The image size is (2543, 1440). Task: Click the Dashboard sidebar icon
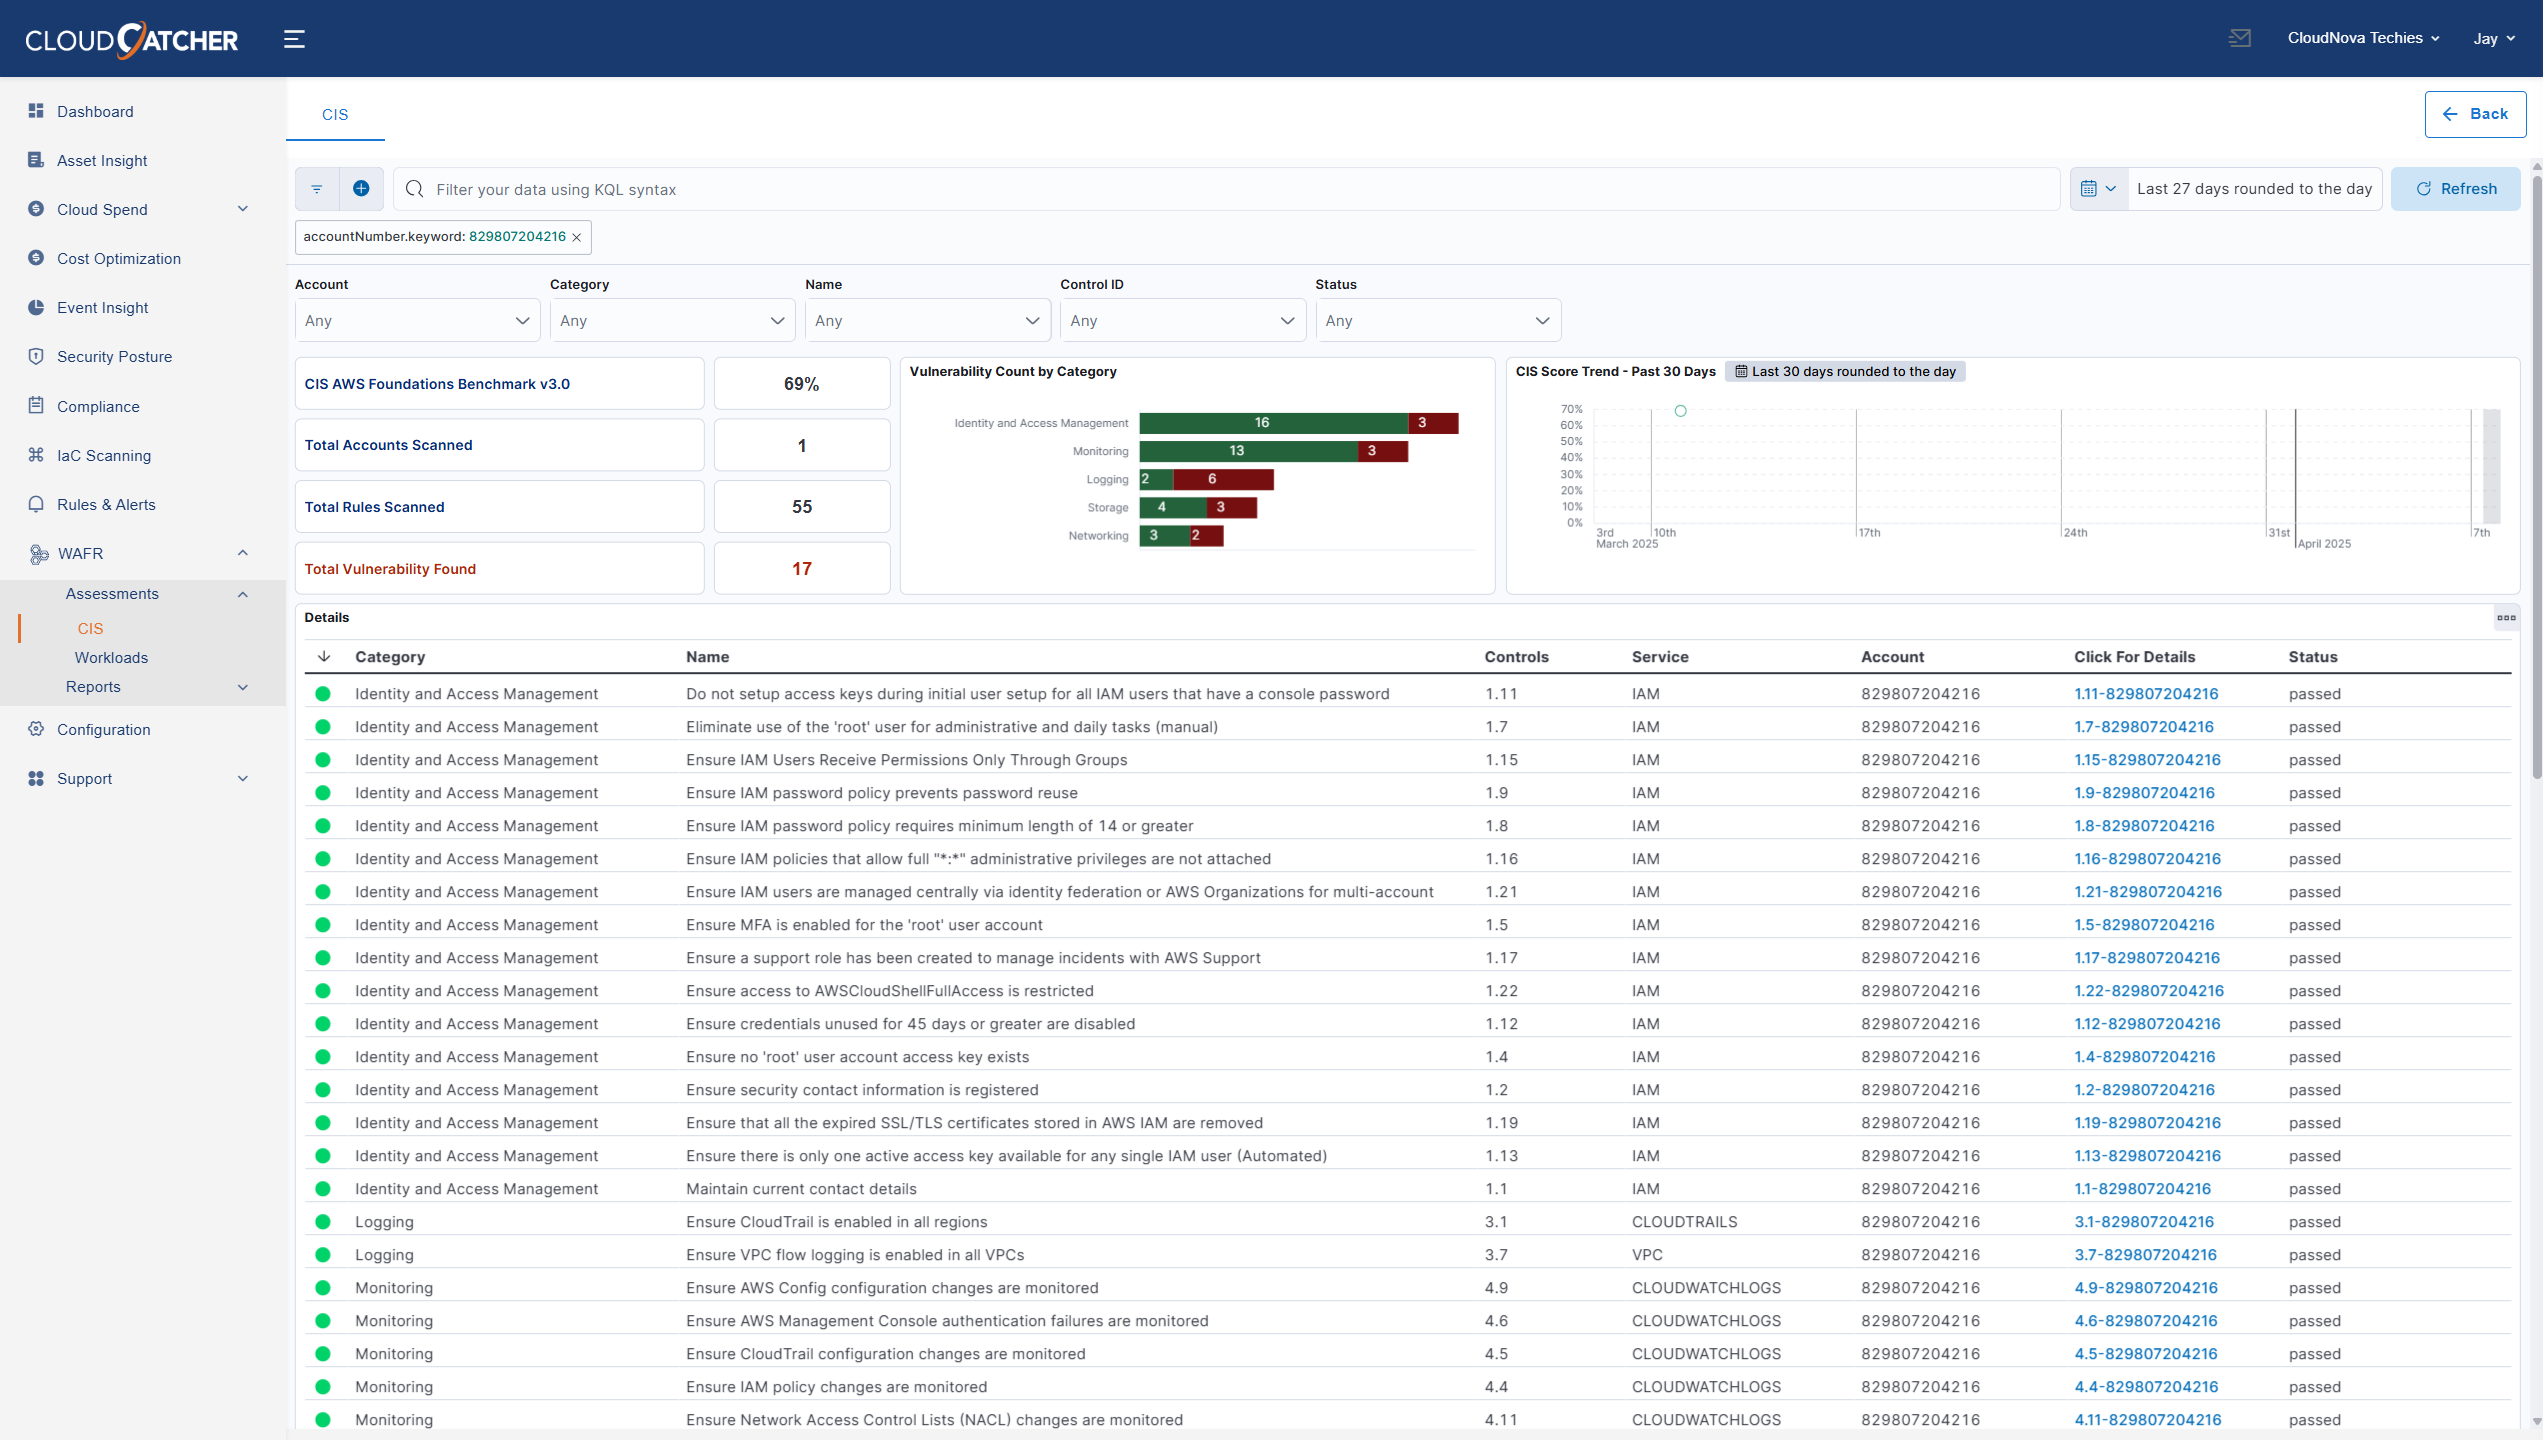tap(36, 111)
